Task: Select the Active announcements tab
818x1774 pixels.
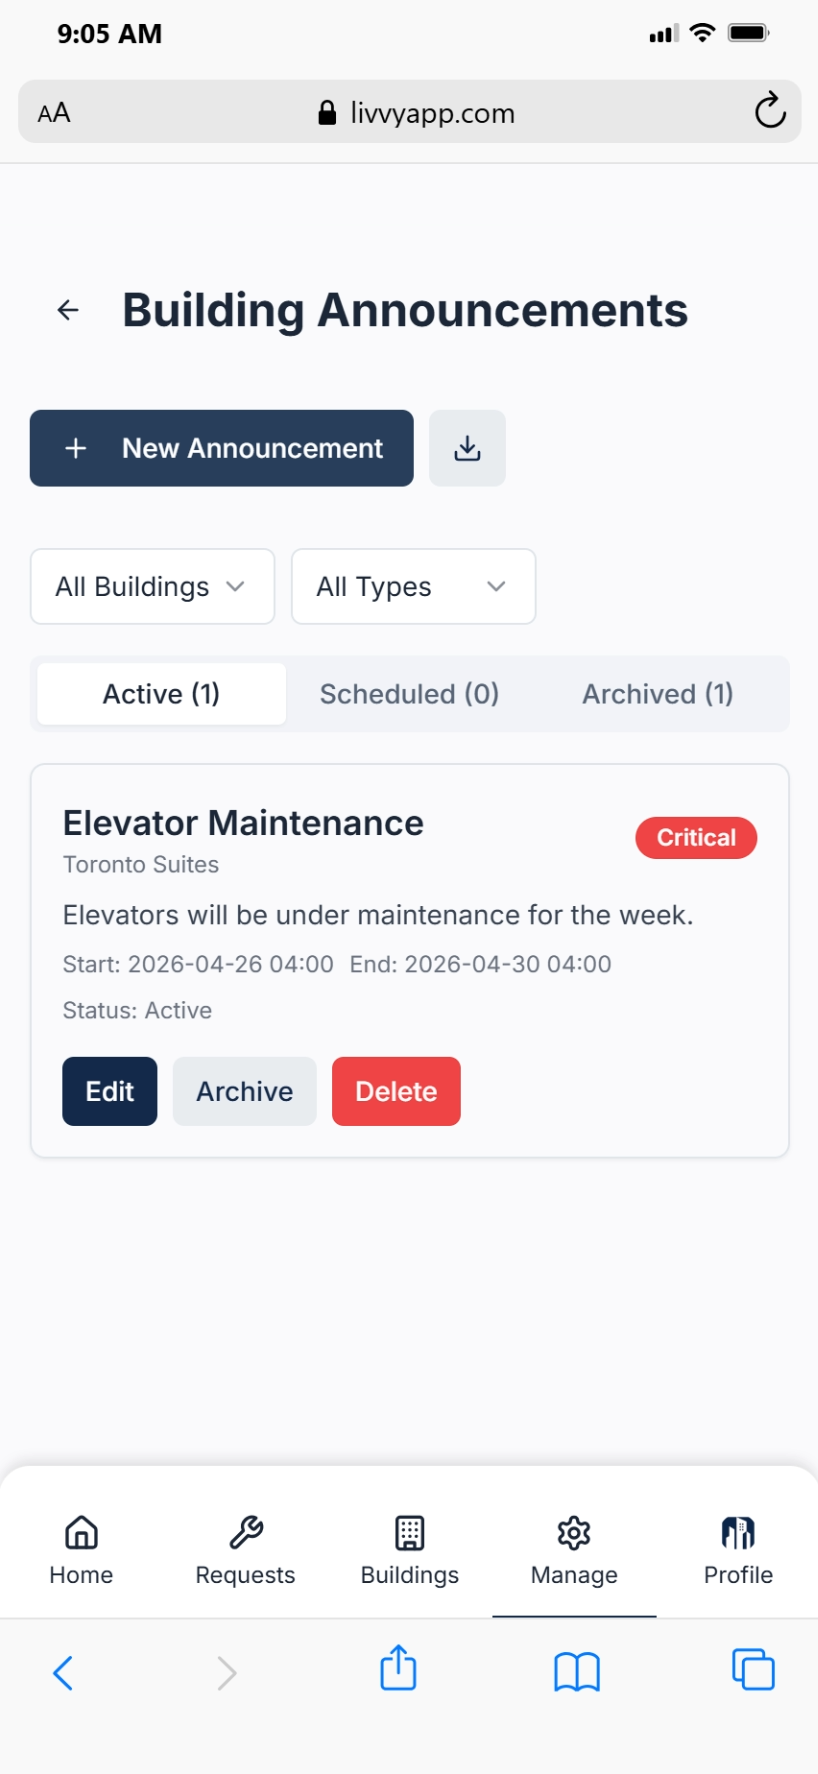Action: coord(160,694)
